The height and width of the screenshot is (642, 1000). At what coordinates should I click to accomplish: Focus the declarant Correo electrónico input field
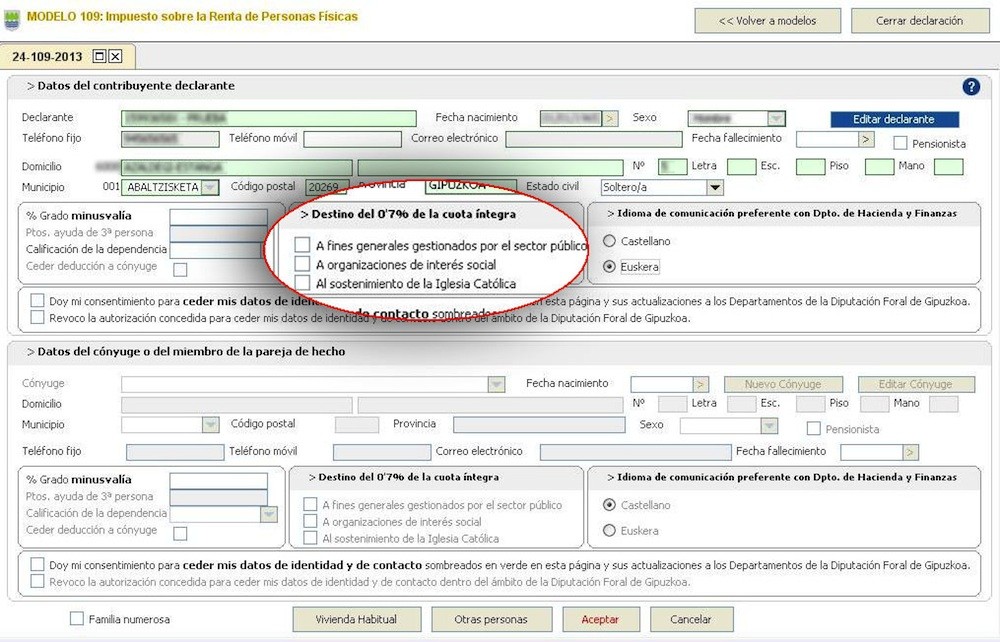(x=593, y=139)
